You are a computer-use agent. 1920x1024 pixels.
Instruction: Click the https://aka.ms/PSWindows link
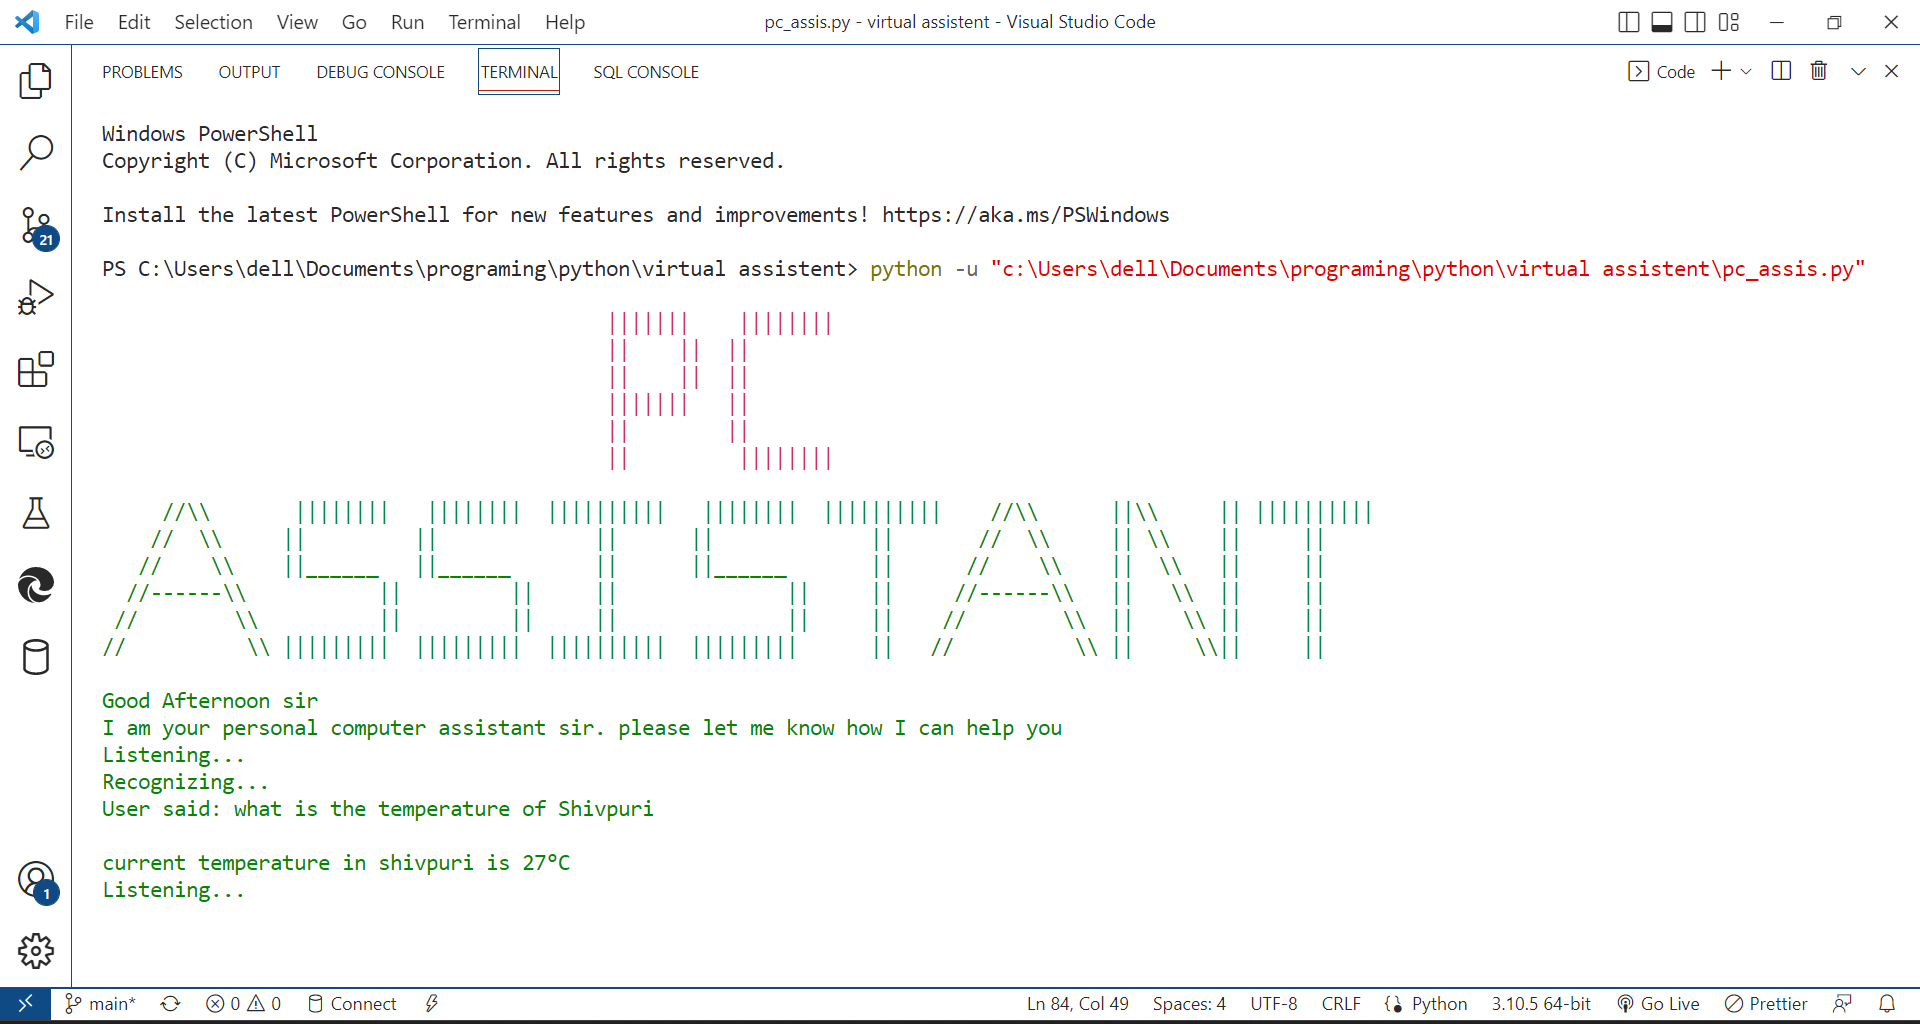1025,215
